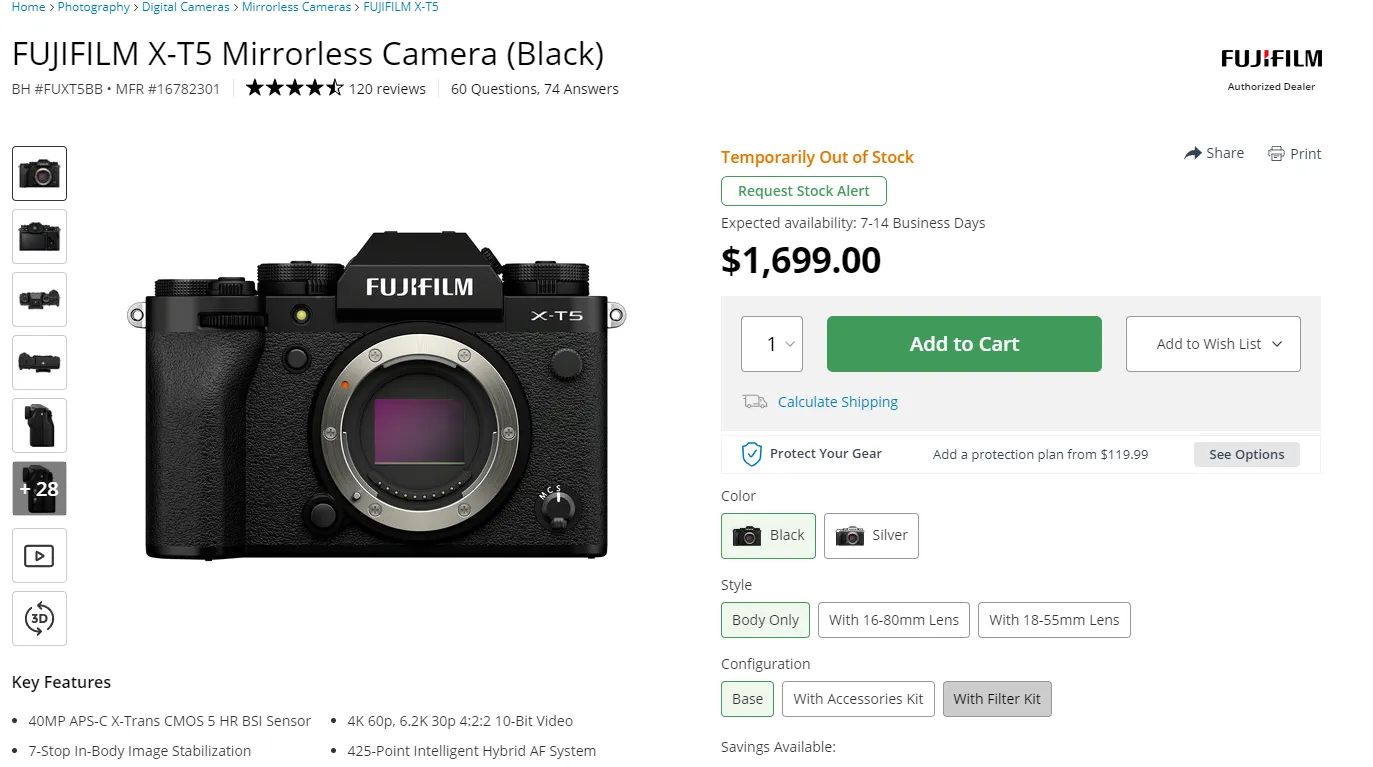The height and width of the screenshot is (767, 1373).
Task: Expand the Add to Wish List dropdown
Action: pyautogui.click(x=1213, y=344)
